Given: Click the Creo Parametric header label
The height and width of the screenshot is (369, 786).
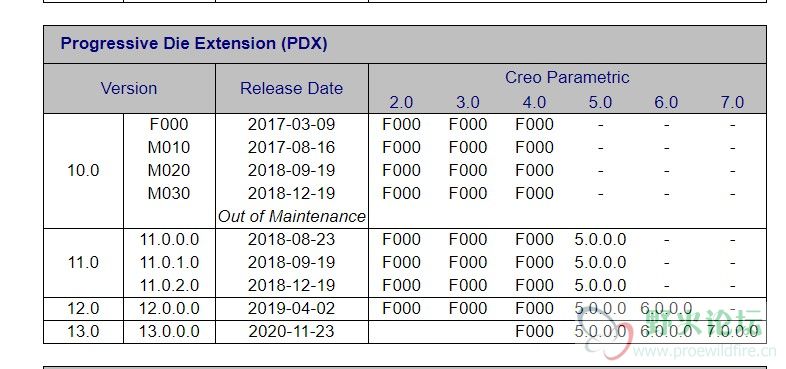Looking at the screenshot, I should pos(567,77).
